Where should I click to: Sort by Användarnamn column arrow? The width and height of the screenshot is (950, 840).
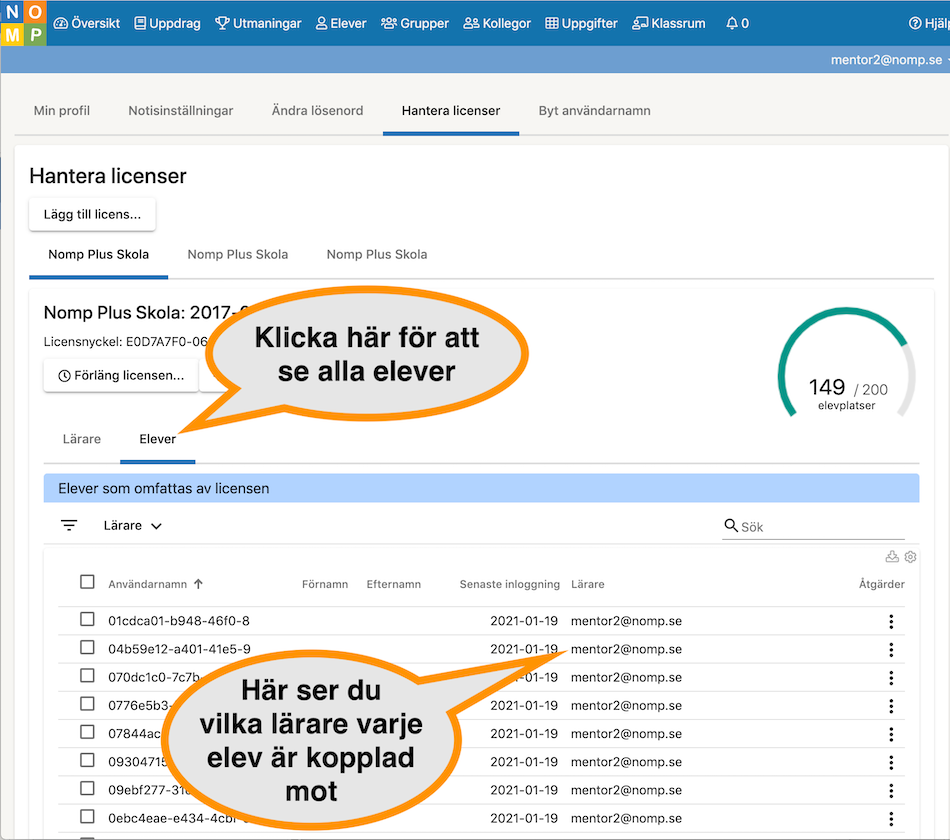coord(199,584)
